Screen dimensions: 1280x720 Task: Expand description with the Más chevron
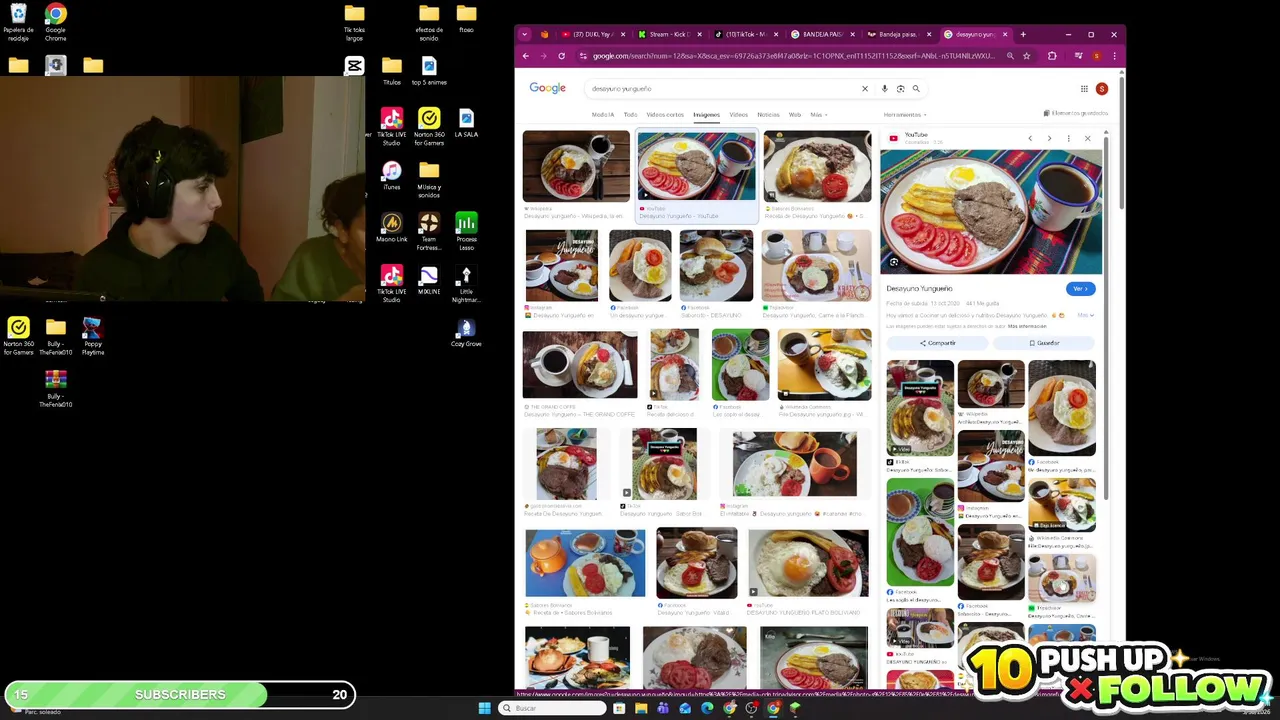click(1085, 315)
